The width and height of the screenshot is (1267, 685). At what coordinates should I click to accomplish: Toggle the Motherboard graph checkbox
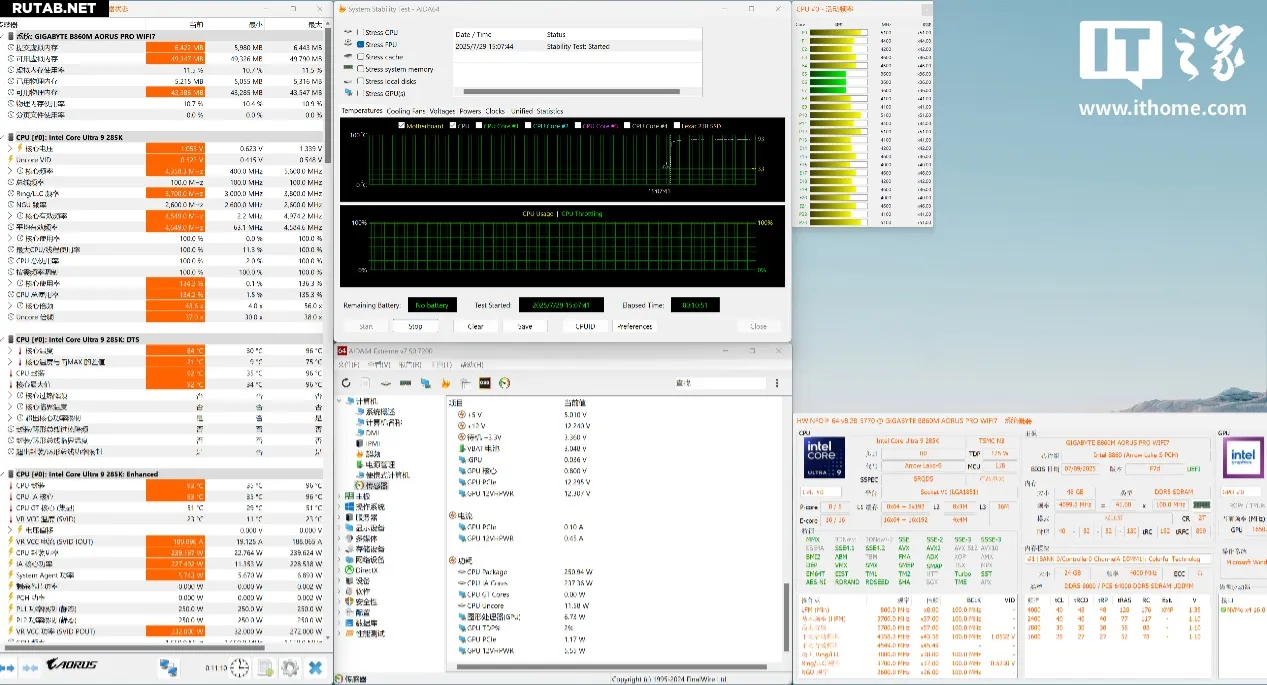(x=400, y=126)
